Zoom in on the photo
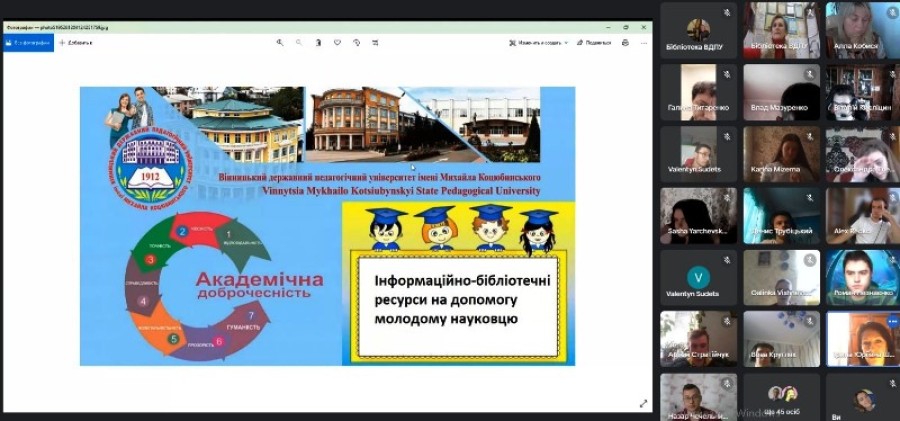This screenshot has height=421, width=900. (x=280, y=43)
